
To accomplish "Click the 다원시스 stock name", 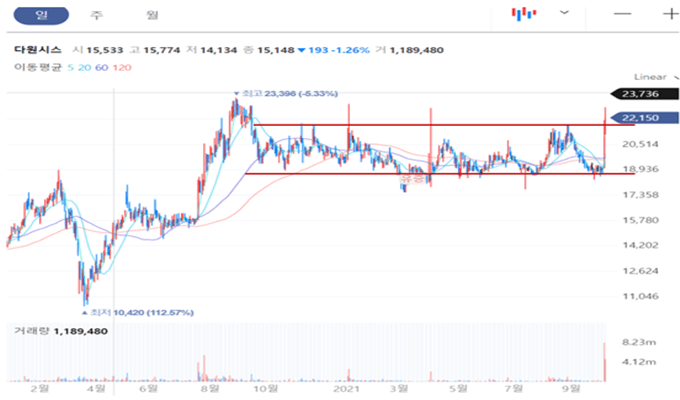I will (x=38, y=50).
